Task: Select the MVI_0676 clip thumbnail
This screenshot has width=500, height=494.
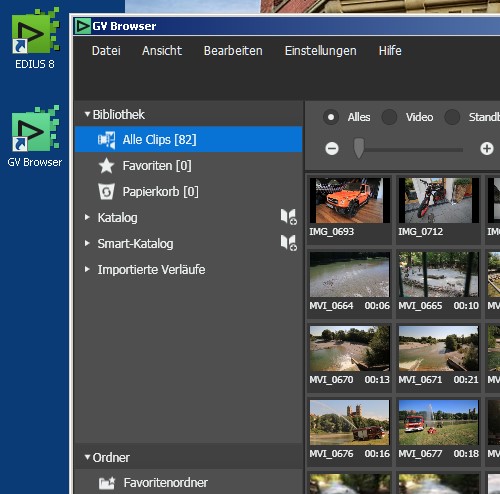Action: point(349,422)
